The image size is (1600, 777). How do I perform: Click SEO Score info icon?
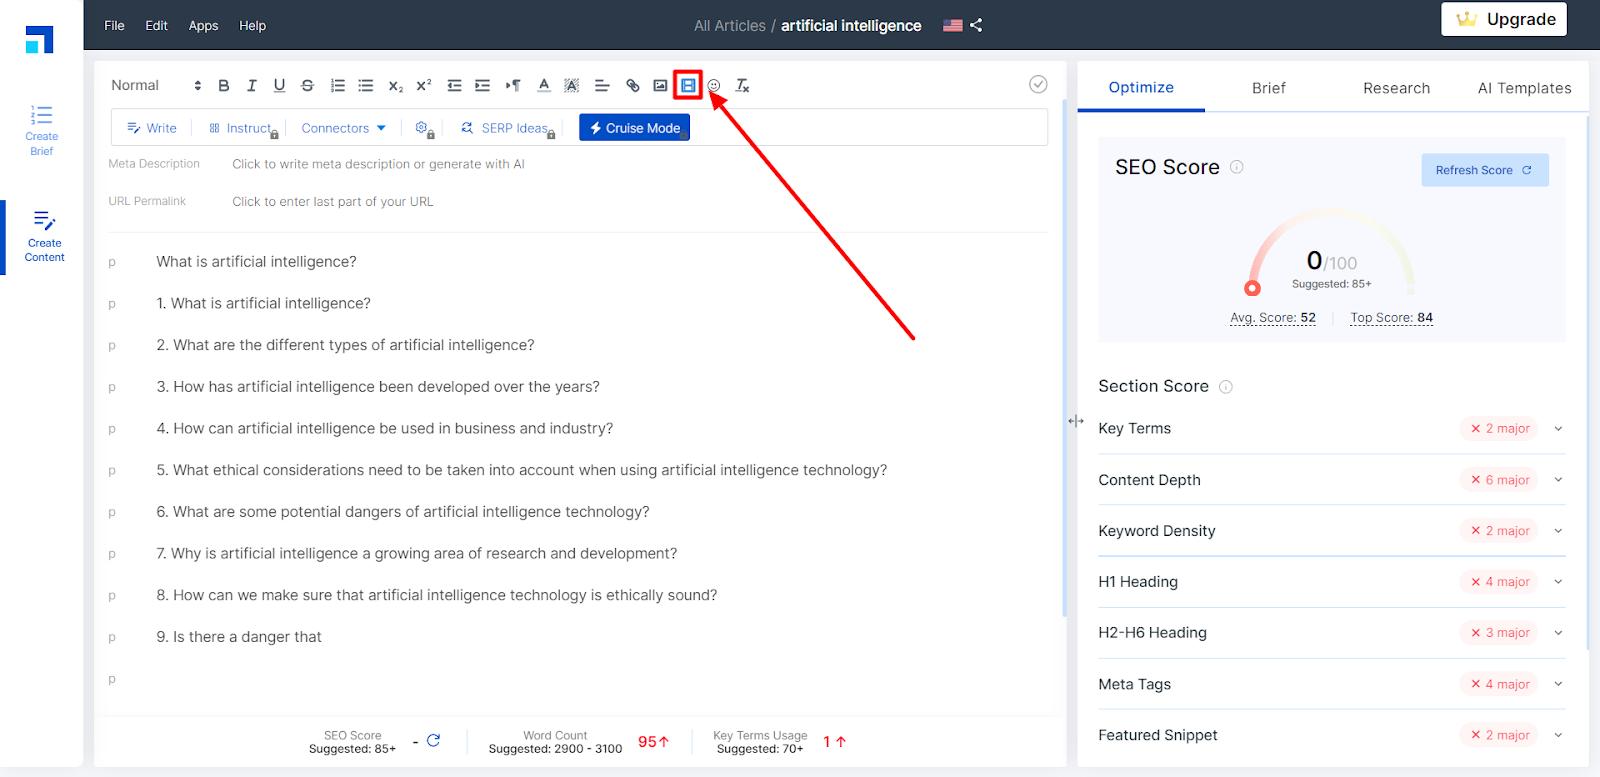pyautogui.click(x=1237, y=167)
